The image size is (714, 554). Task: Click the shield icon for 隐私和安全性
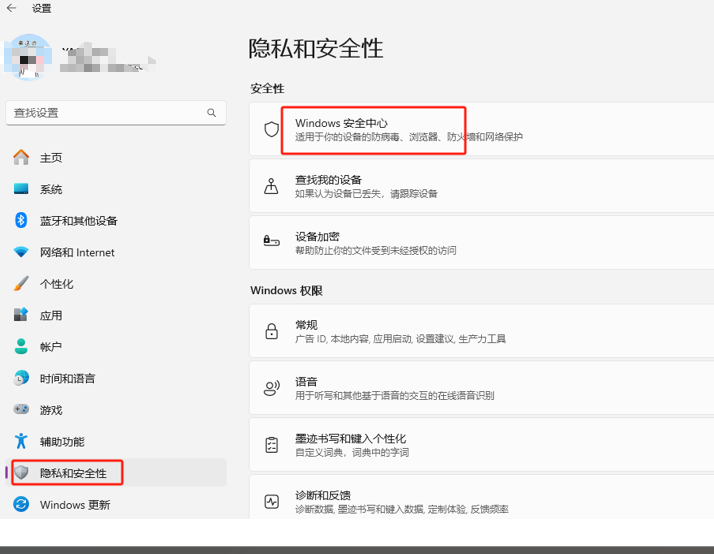coord(21,473)
